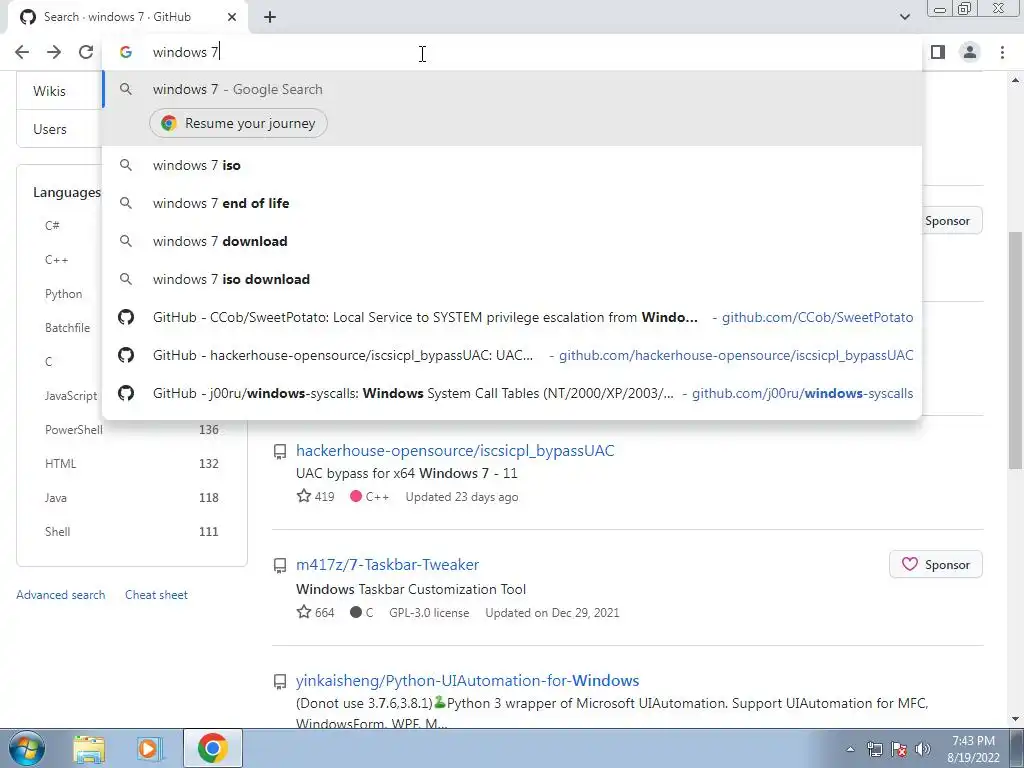Open the Windows Start button

[x=26, y=748]
